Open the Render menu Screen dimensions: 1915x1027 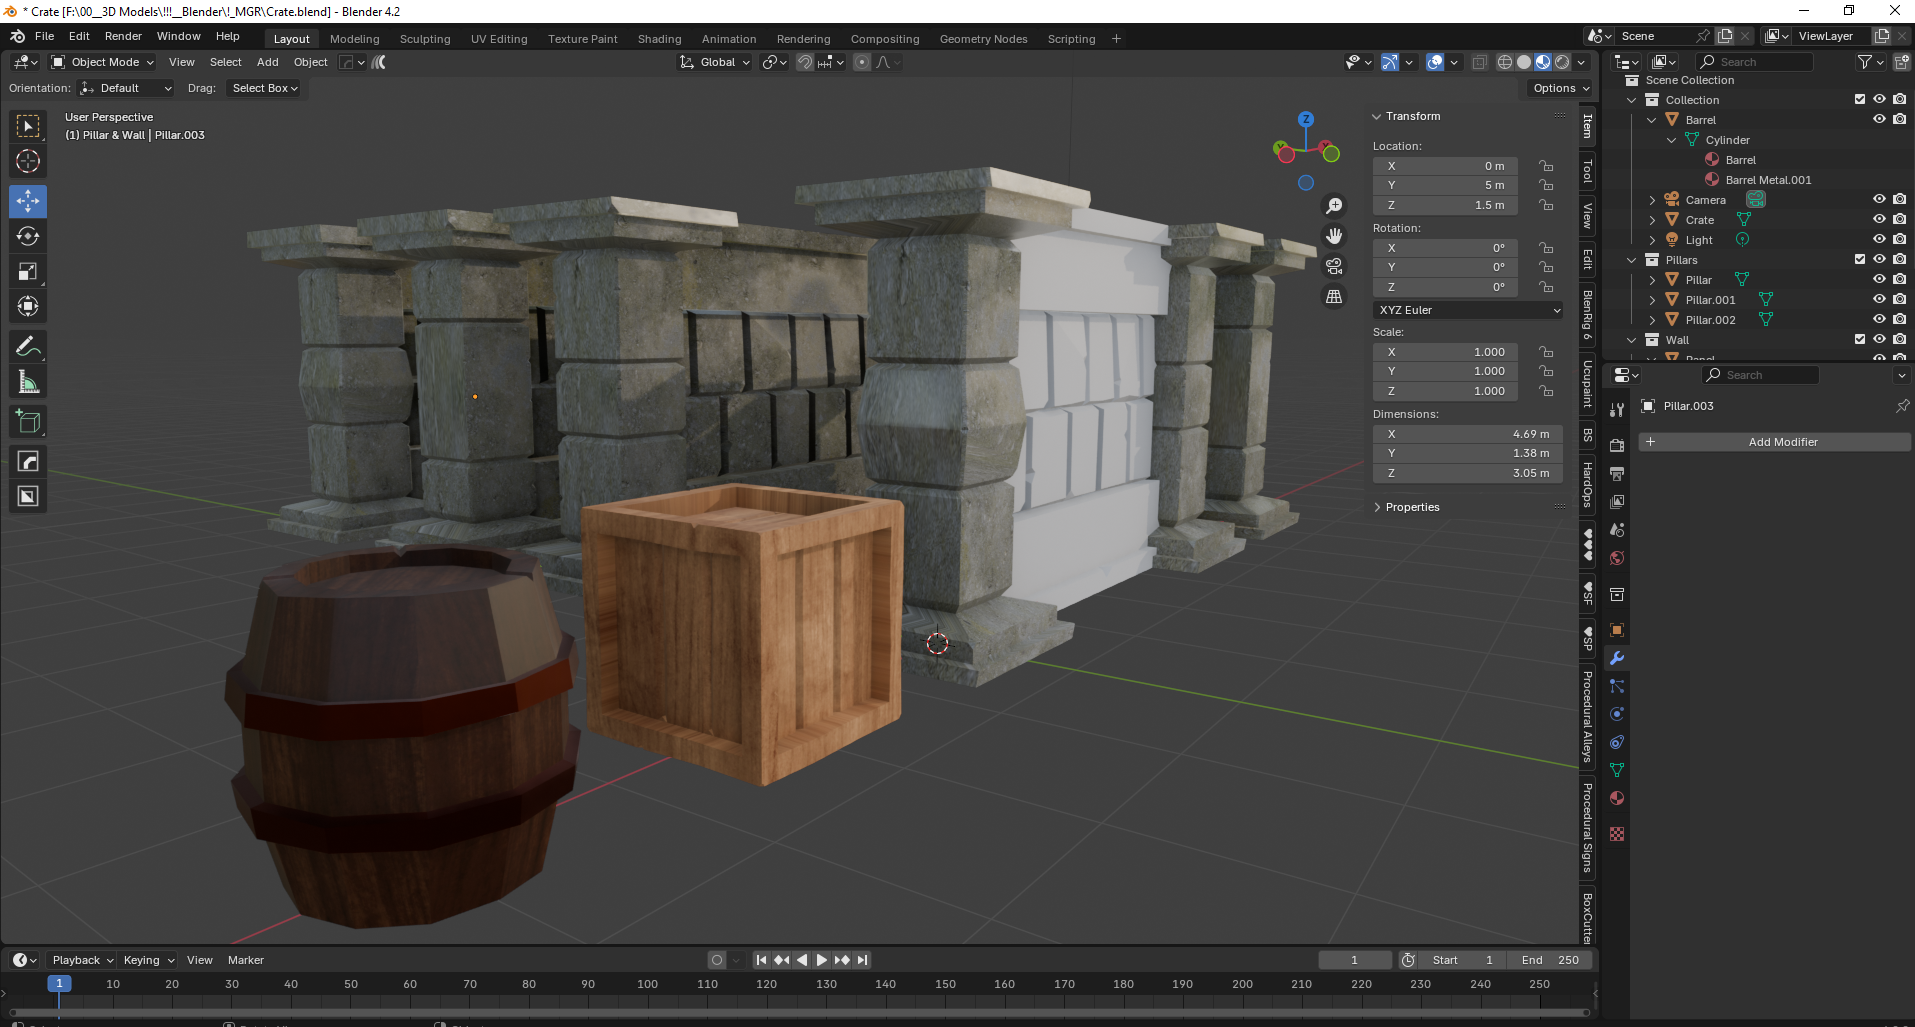click(123, 36)
